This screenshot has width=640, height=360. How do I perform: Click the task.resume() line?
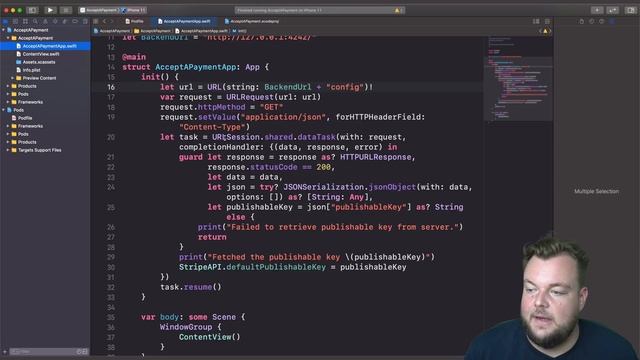pyautogui.click(x=191, y=287)
